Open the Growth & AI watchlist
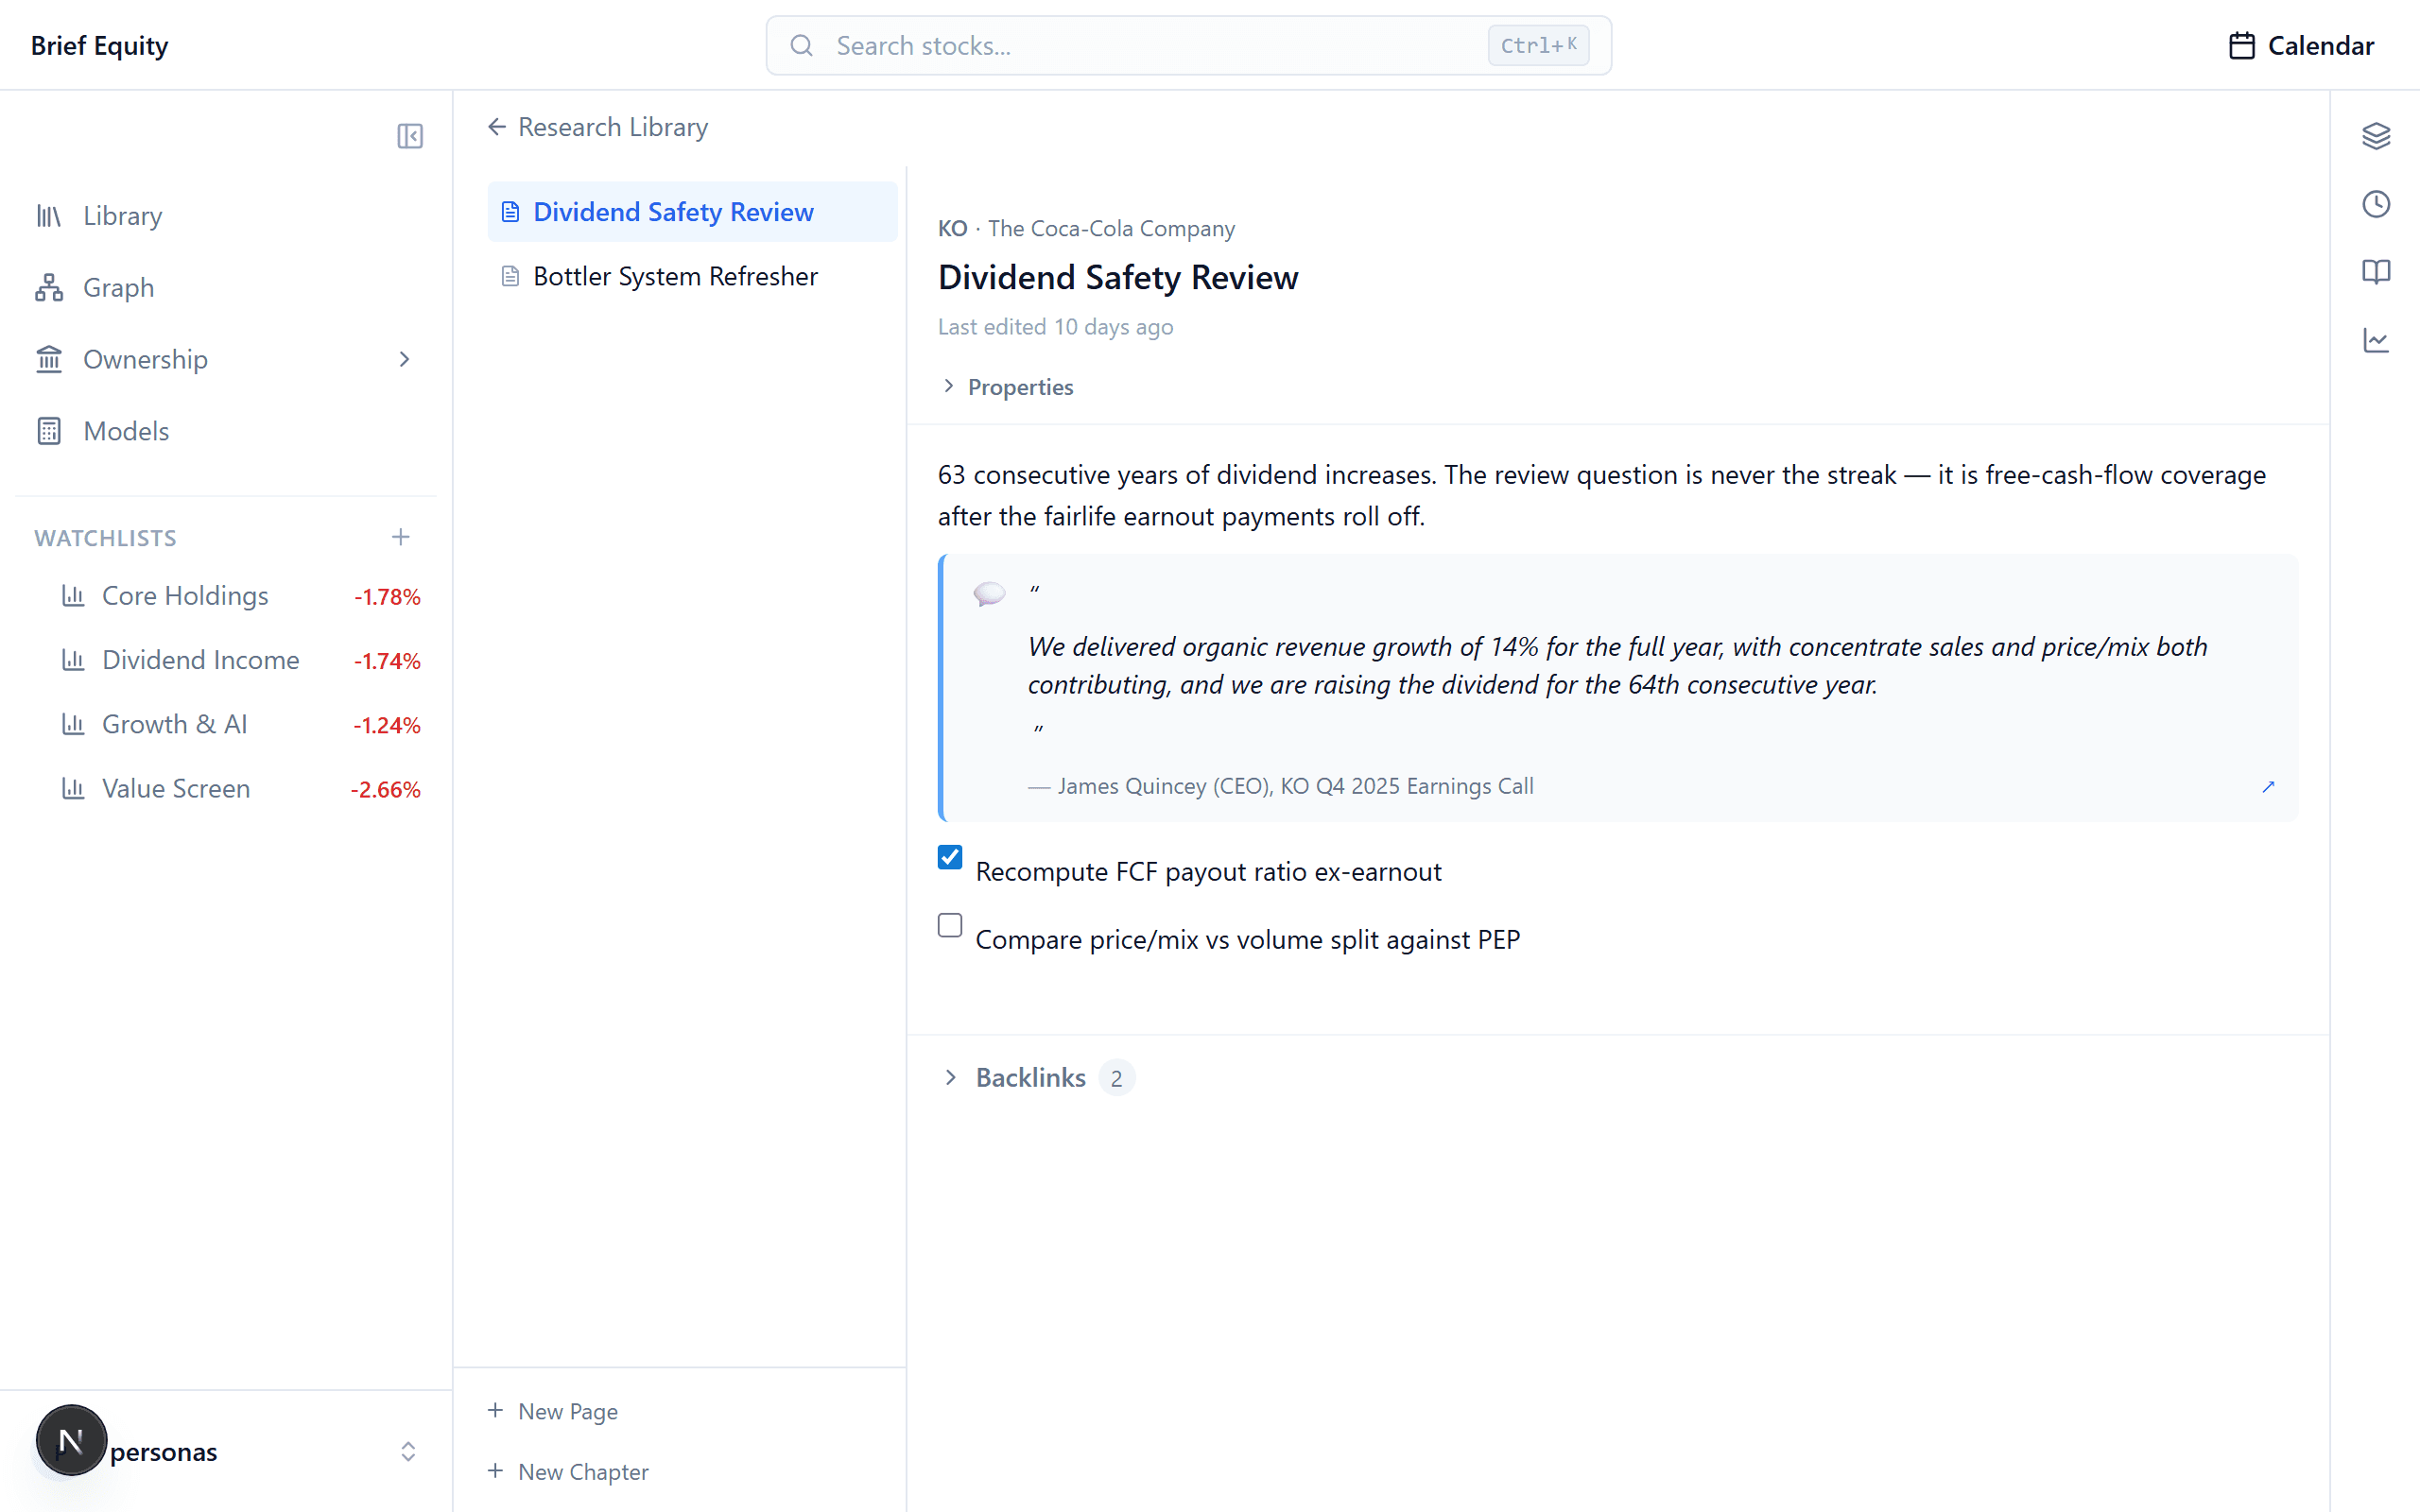This screenshot has height=1512, width=2420. click(240, 724)
